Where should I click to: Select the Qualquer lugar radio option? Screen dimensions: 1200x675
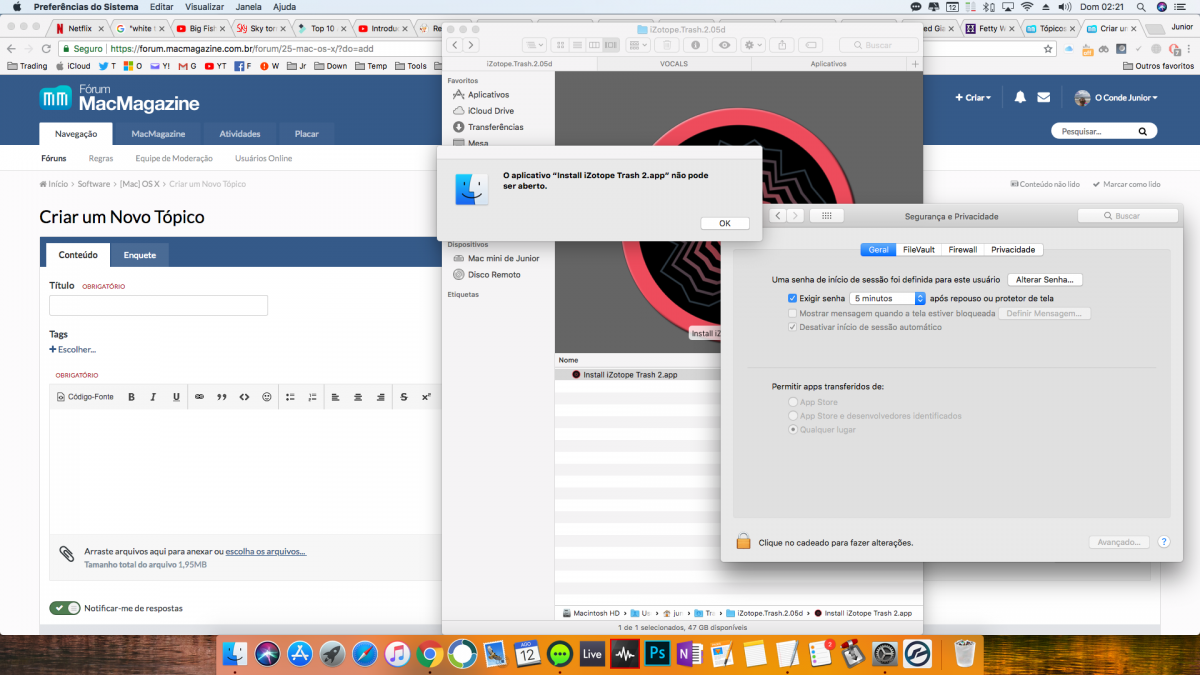[x=793, y=430]
